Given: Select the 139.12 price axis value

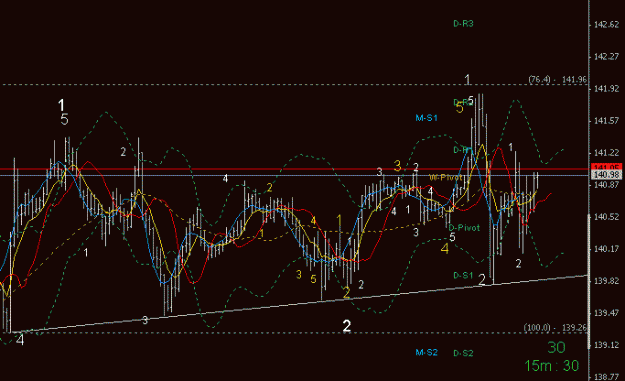Looking at the screenshot, I should coord(606,345).
